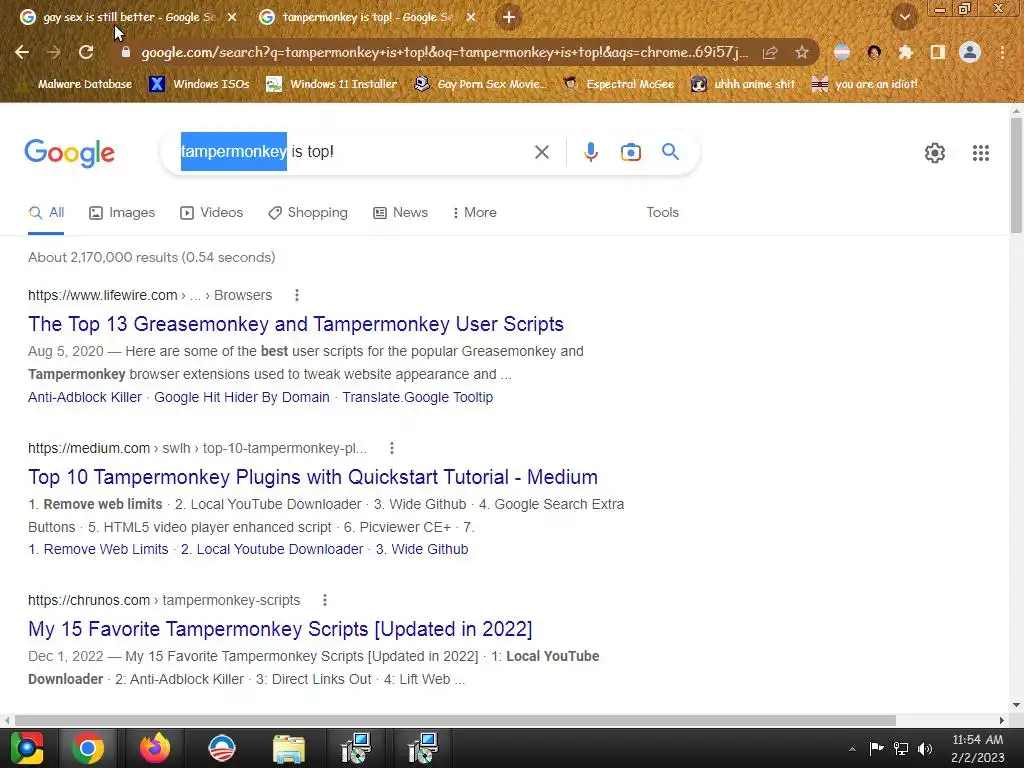Open the uhhh anime shit bookmark

(743, 84)
